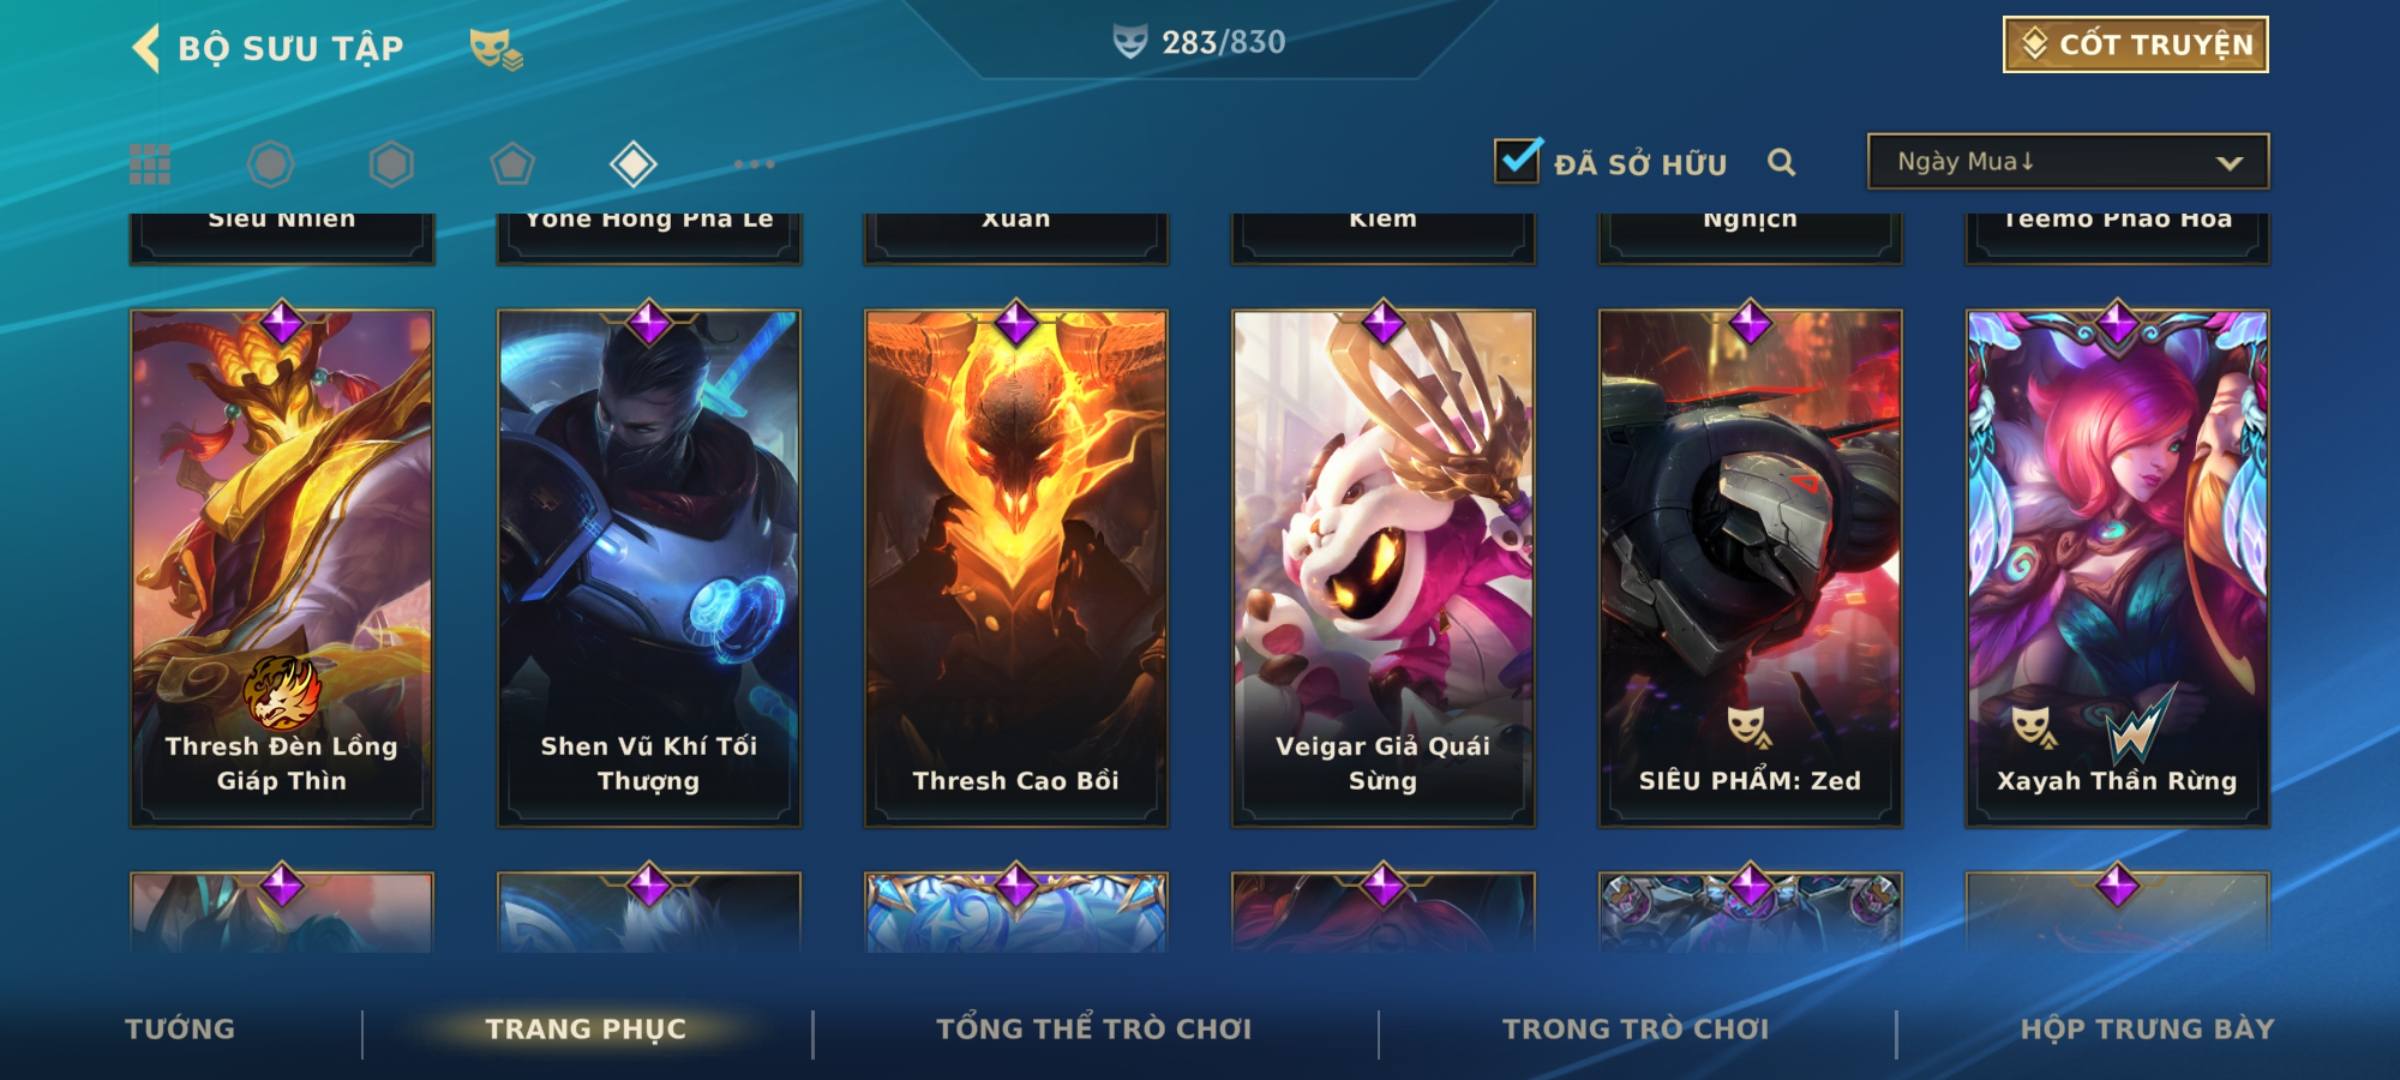Select the SIÊU PHẨM: Zed skin
This screenshot has width=2400, height=1080.
click(1750, 568)
